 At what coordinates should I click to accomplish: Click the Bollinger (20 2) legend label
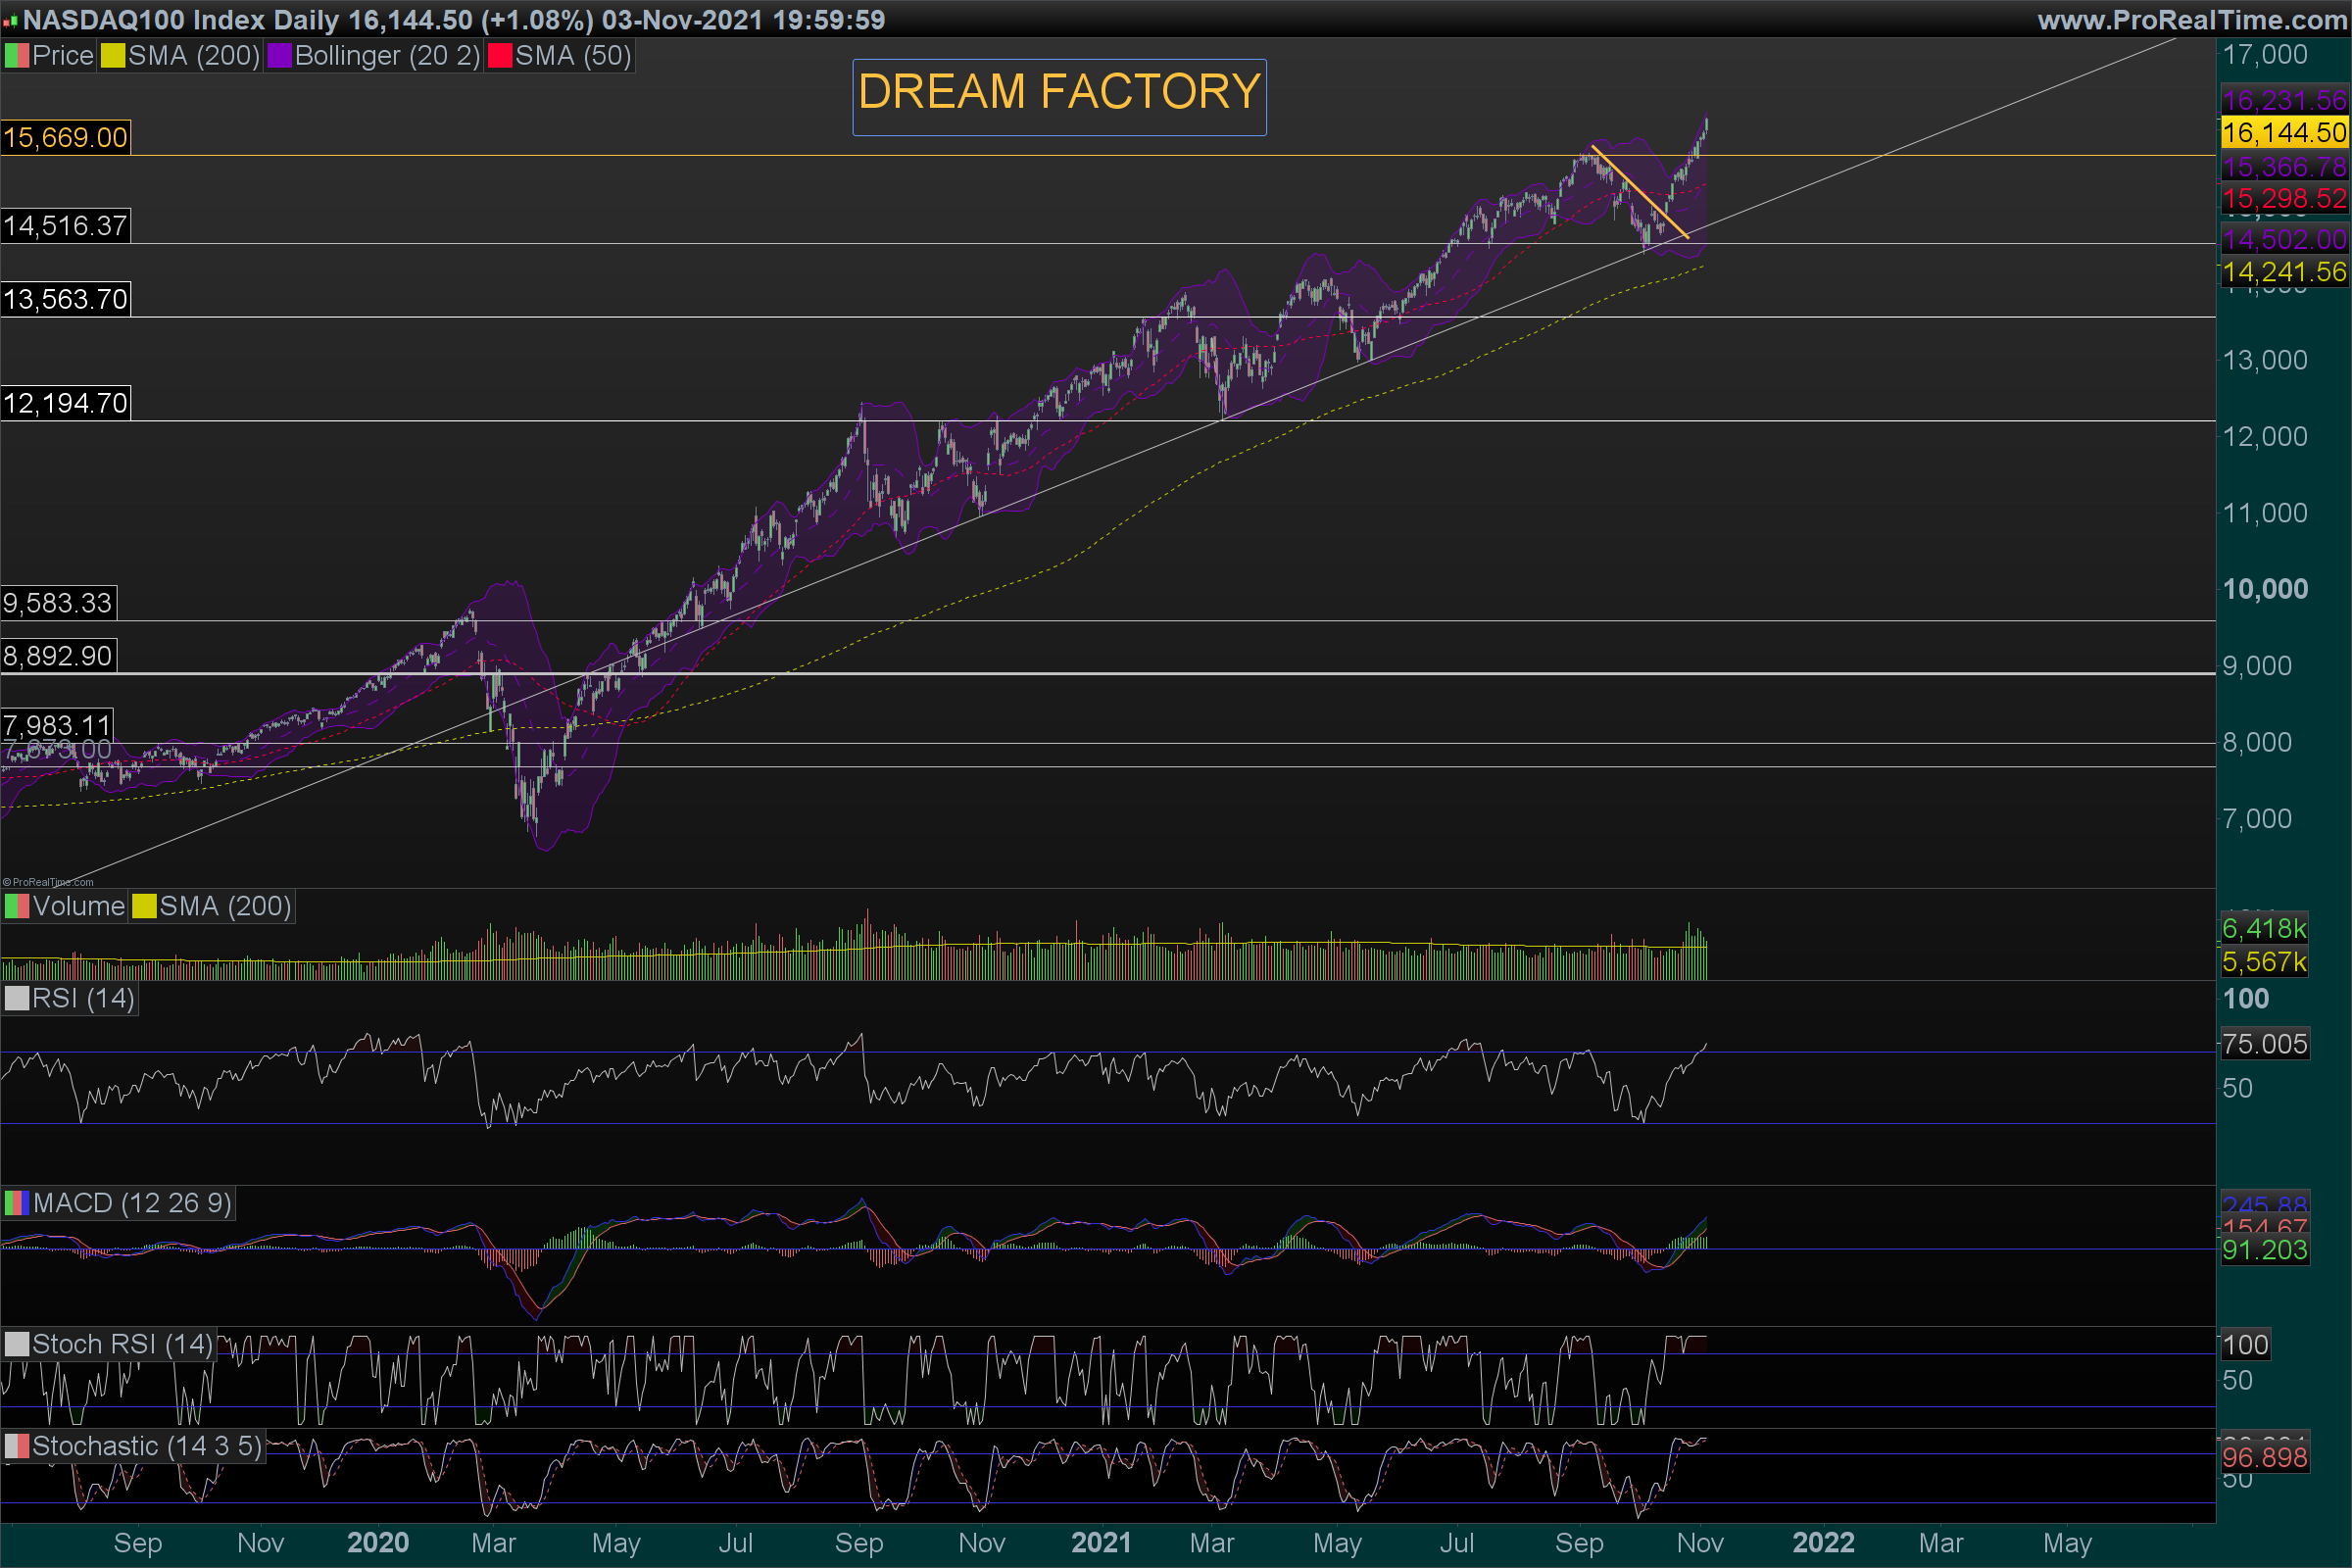pos(387,56)
